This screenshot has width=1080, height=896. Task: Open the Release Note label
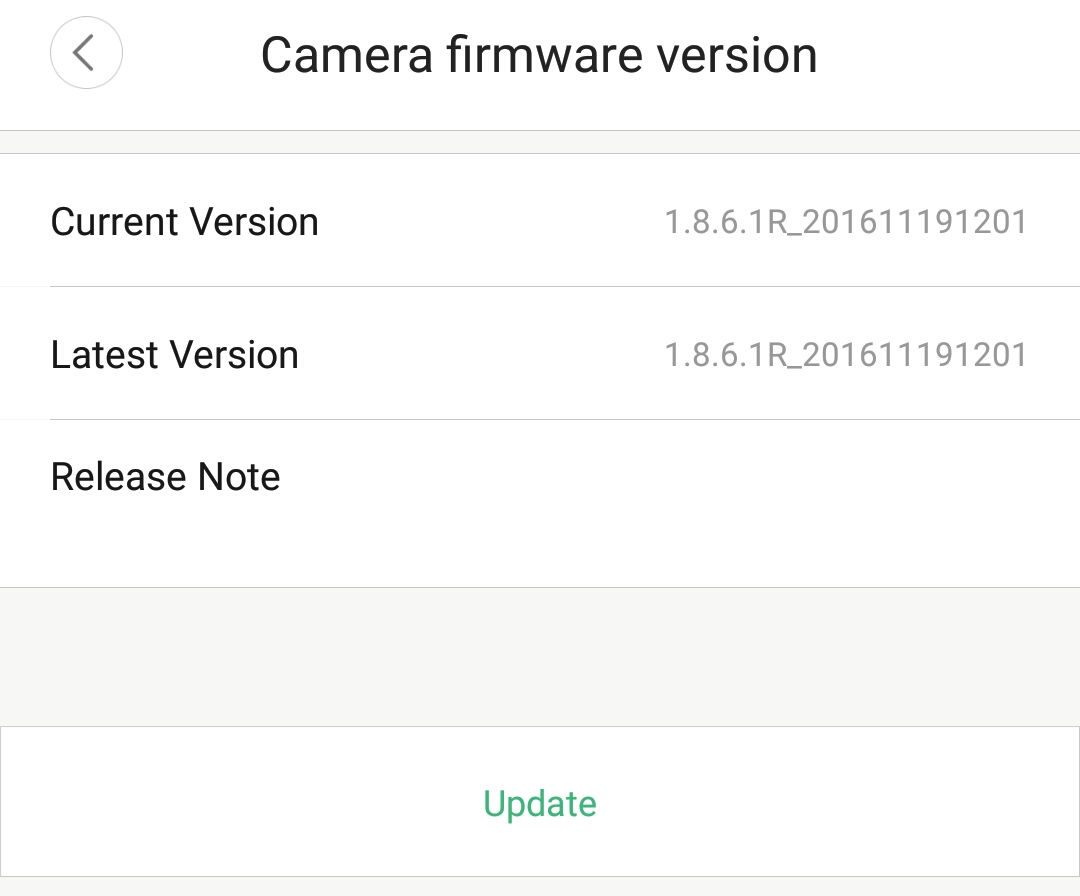165,477
